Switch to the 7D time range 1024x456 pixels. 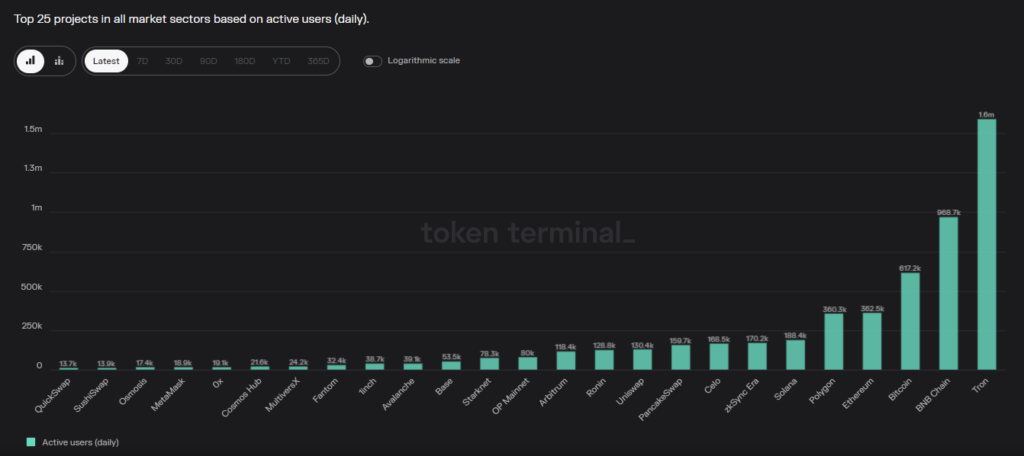click(x=142, y=61)
